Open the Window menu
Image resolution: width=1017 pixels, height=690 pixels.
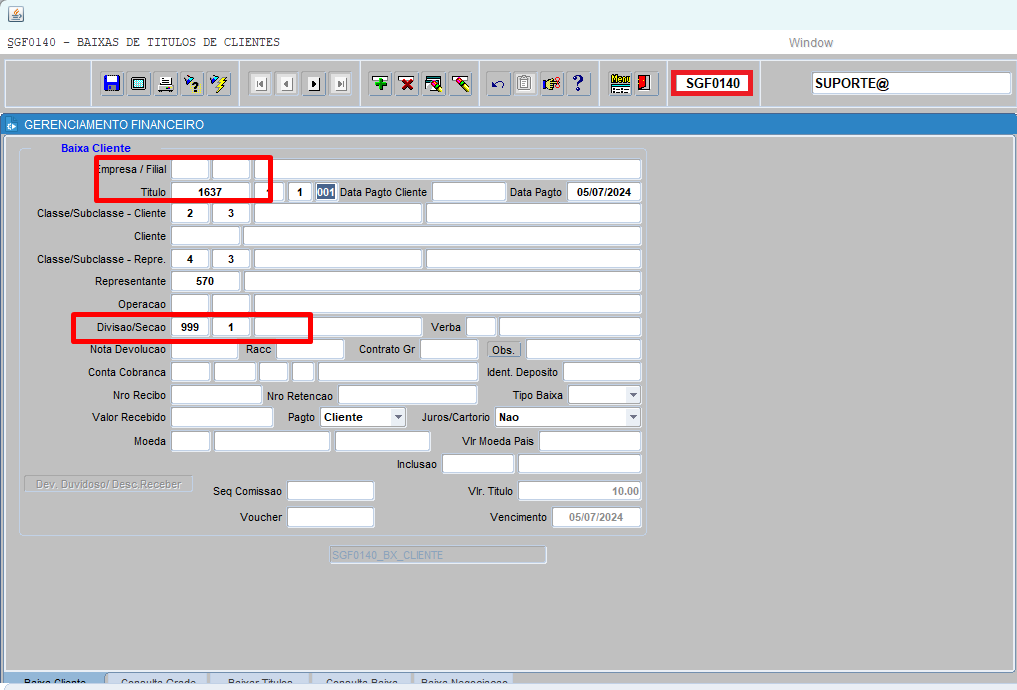click(x=810, y=43)
